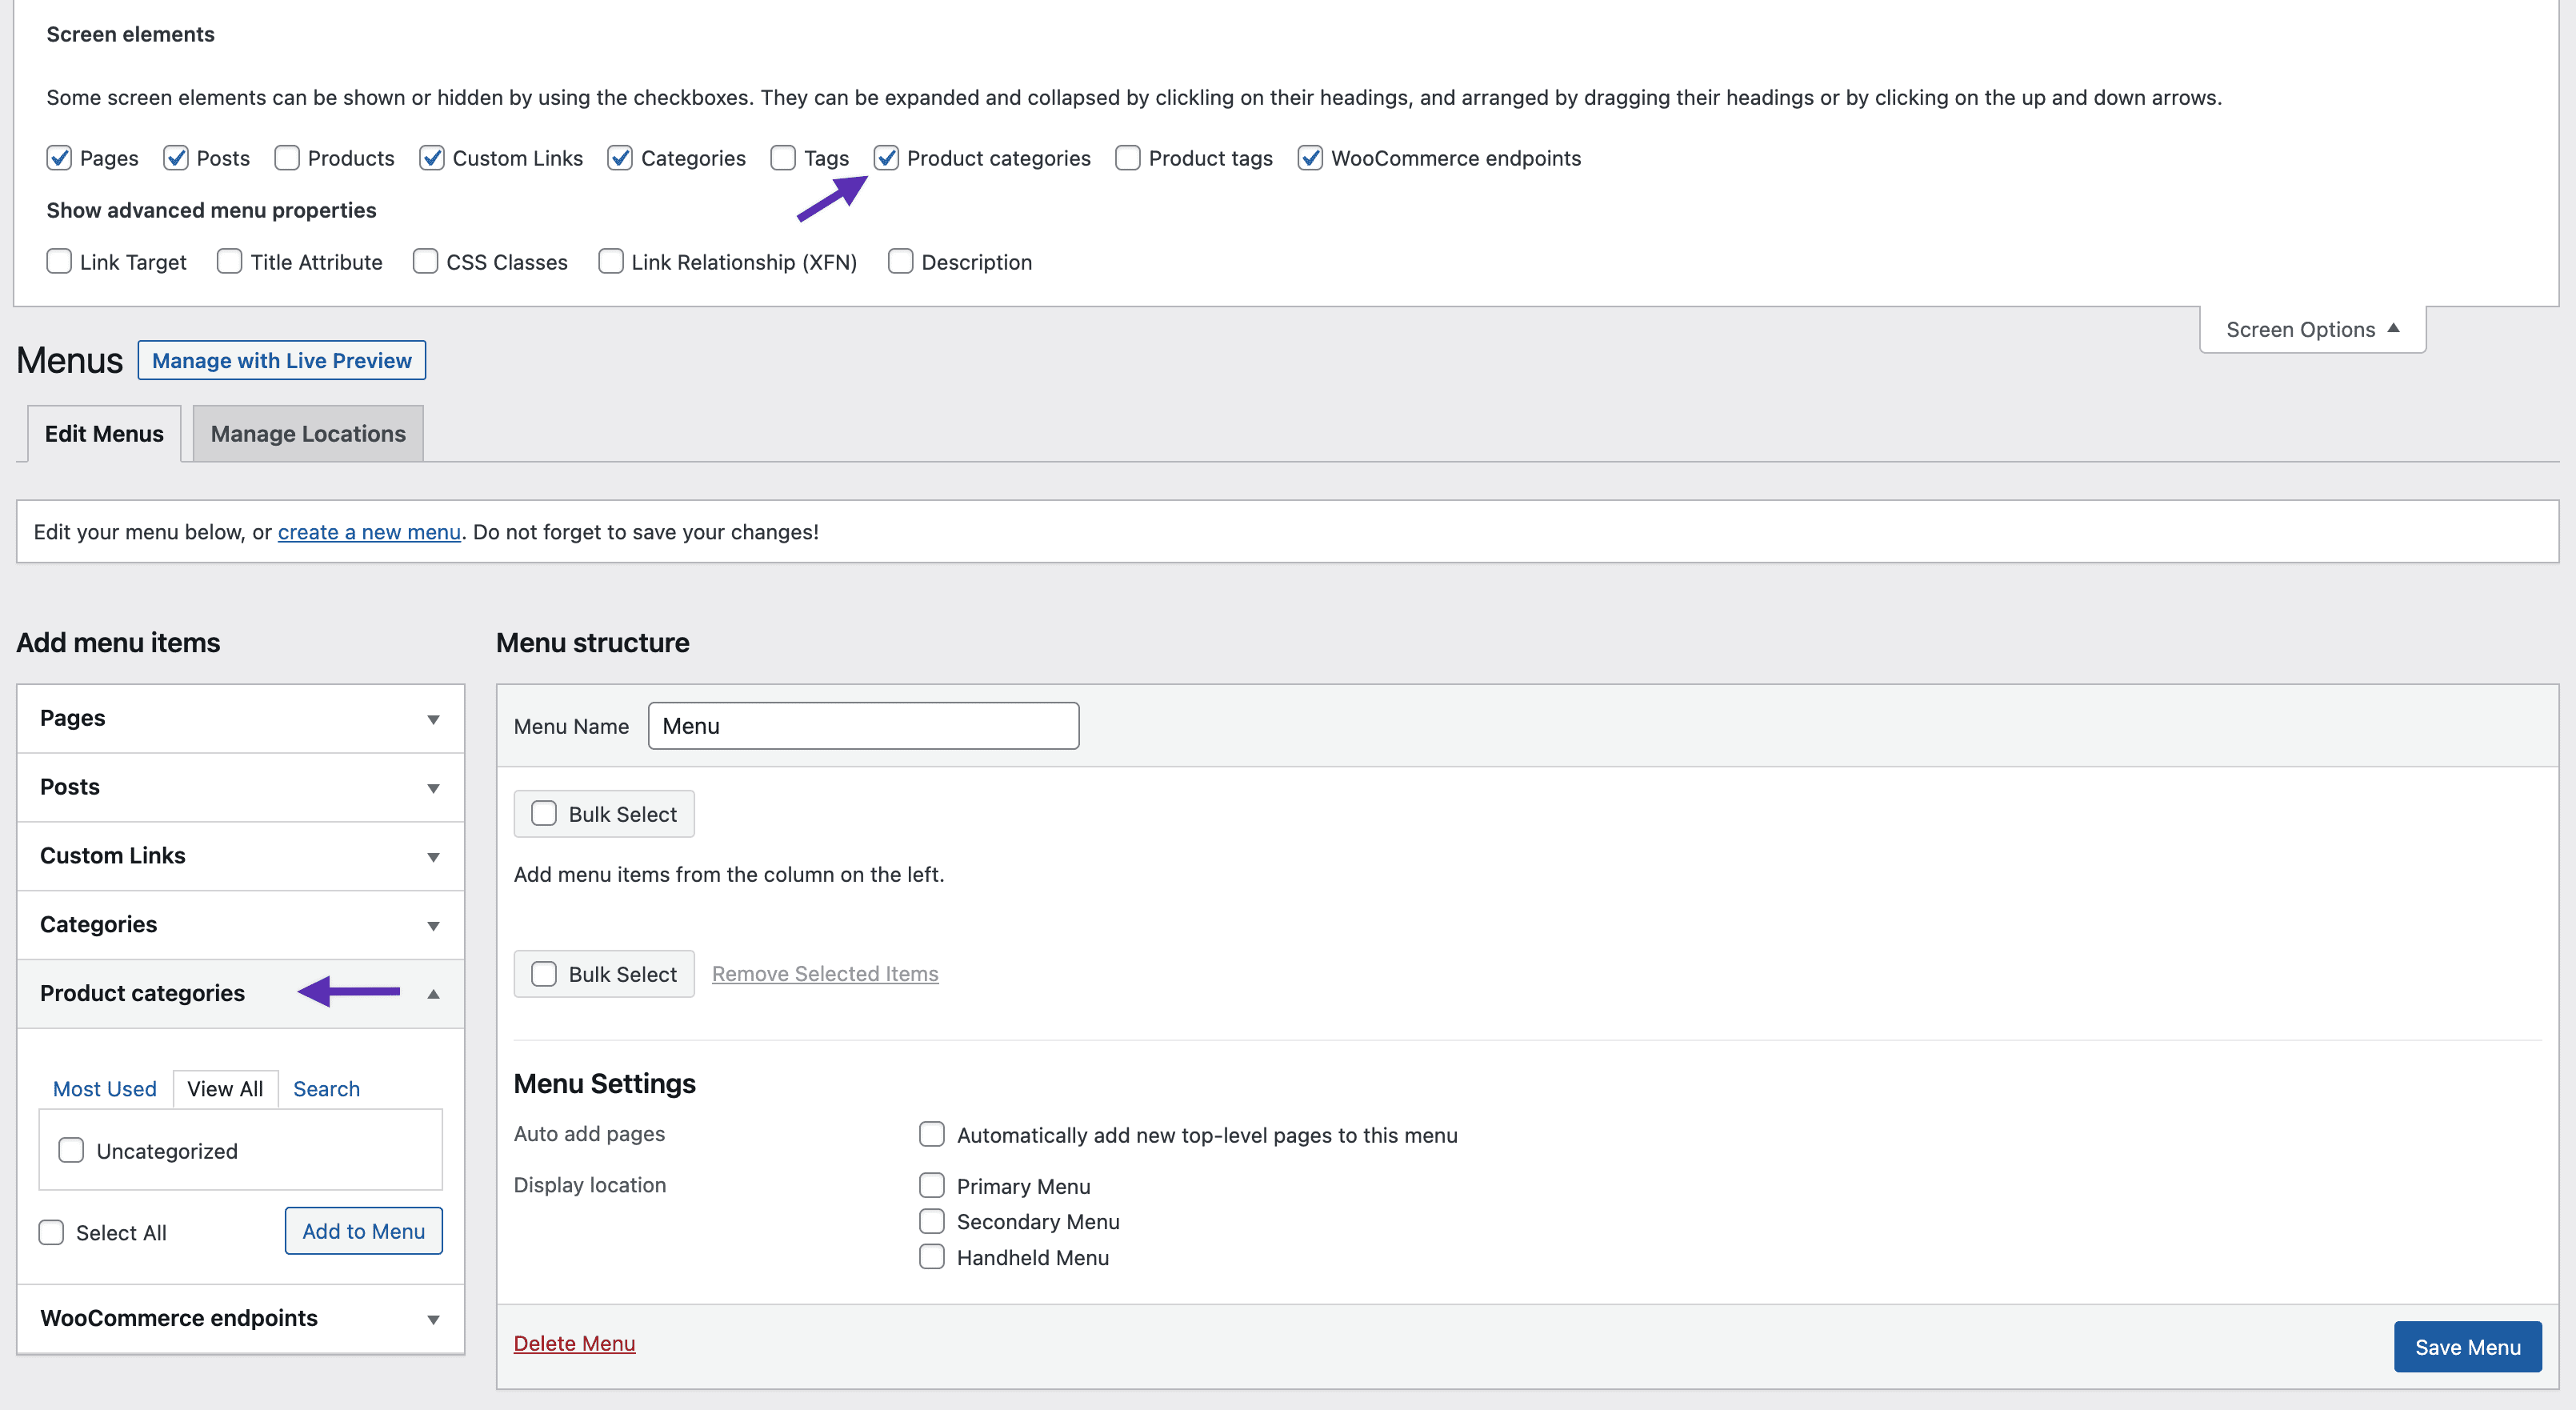Click the Add to Menu button
This screenshot has width=2576, height=1410.
click(363, 1231)
